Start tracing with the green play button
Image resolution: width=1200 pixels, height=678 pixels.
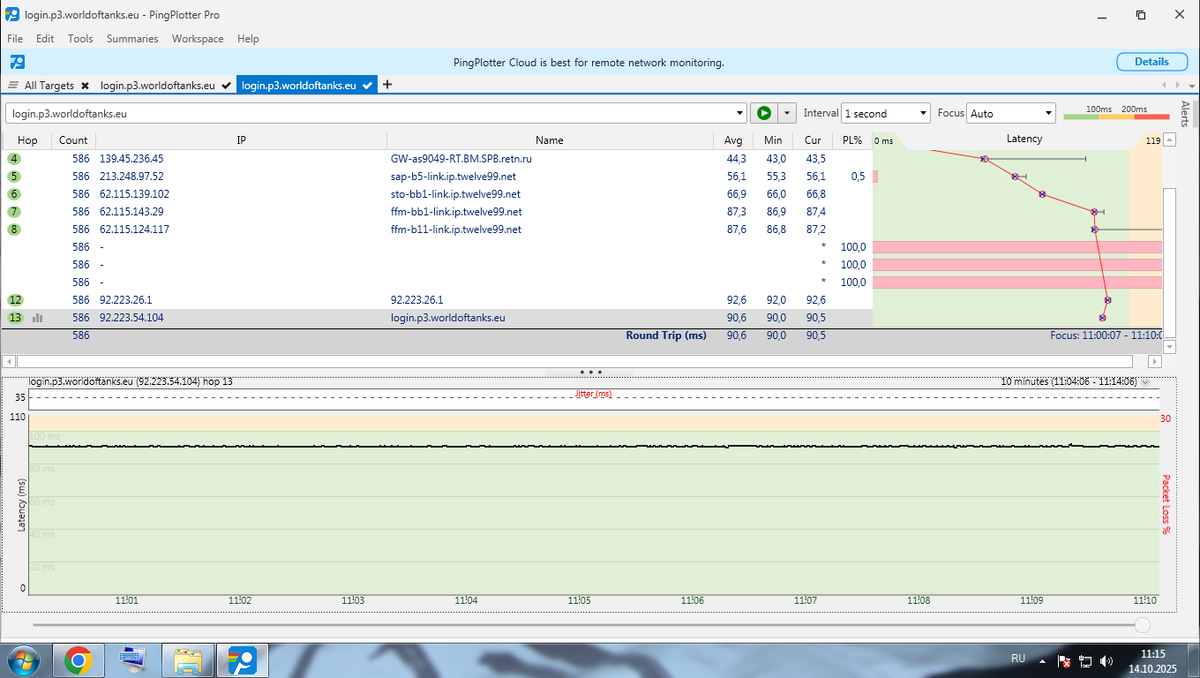coord(764,113)
